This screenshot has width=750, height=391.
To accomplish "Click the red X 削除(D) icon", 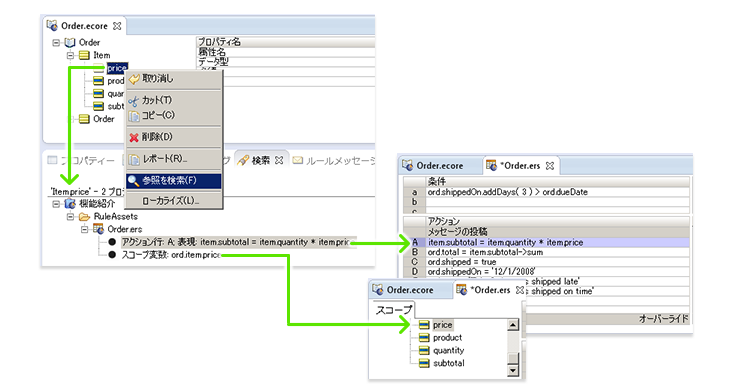I will 134,137.
